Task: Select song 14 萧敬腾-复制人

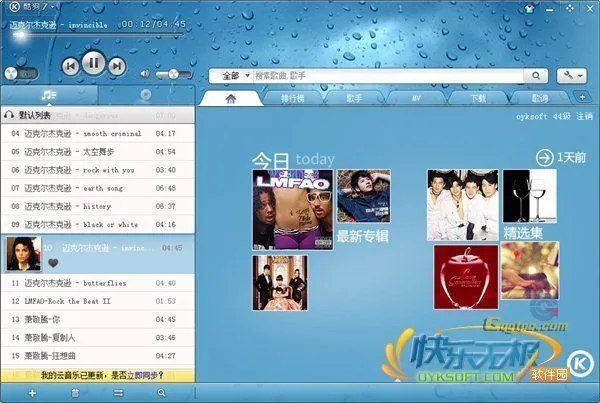Action: coord(98,338)
